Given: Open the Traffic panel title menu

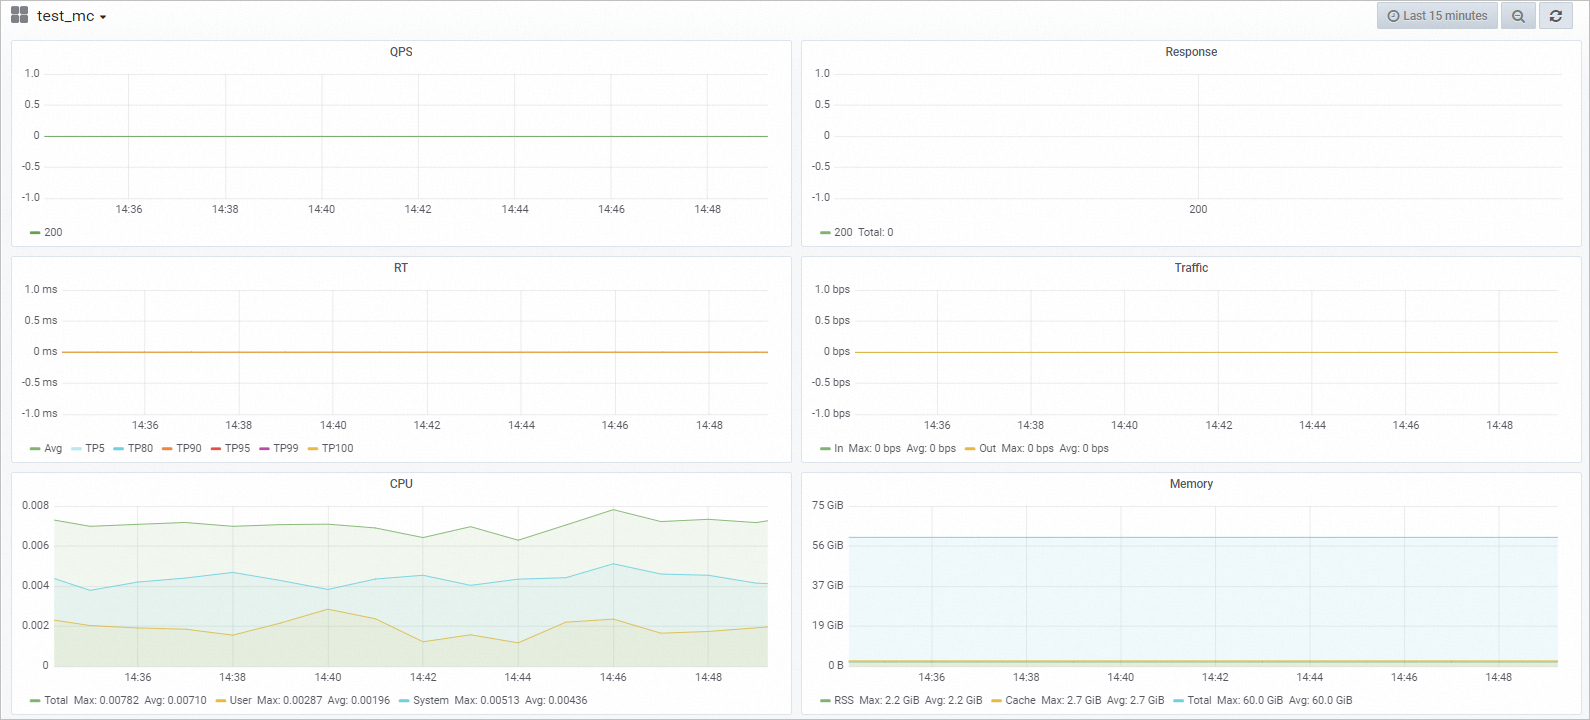Looking at the screenshot, I should (x=1191, y=268).
